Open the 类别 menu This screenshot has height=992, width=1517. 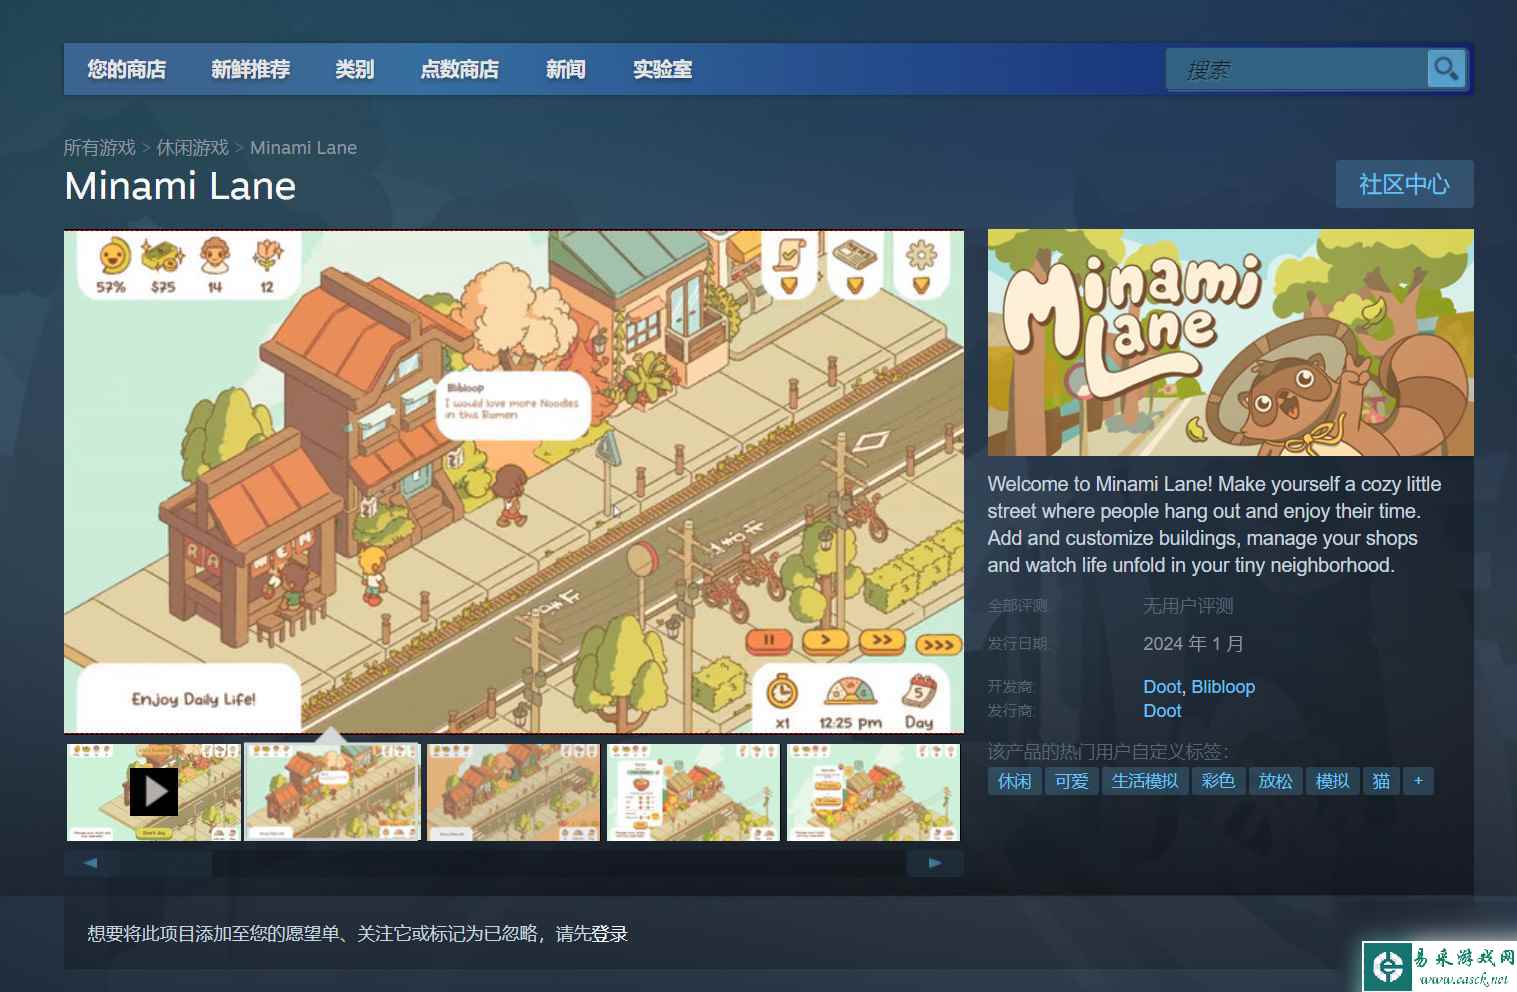tap(354, 69)
